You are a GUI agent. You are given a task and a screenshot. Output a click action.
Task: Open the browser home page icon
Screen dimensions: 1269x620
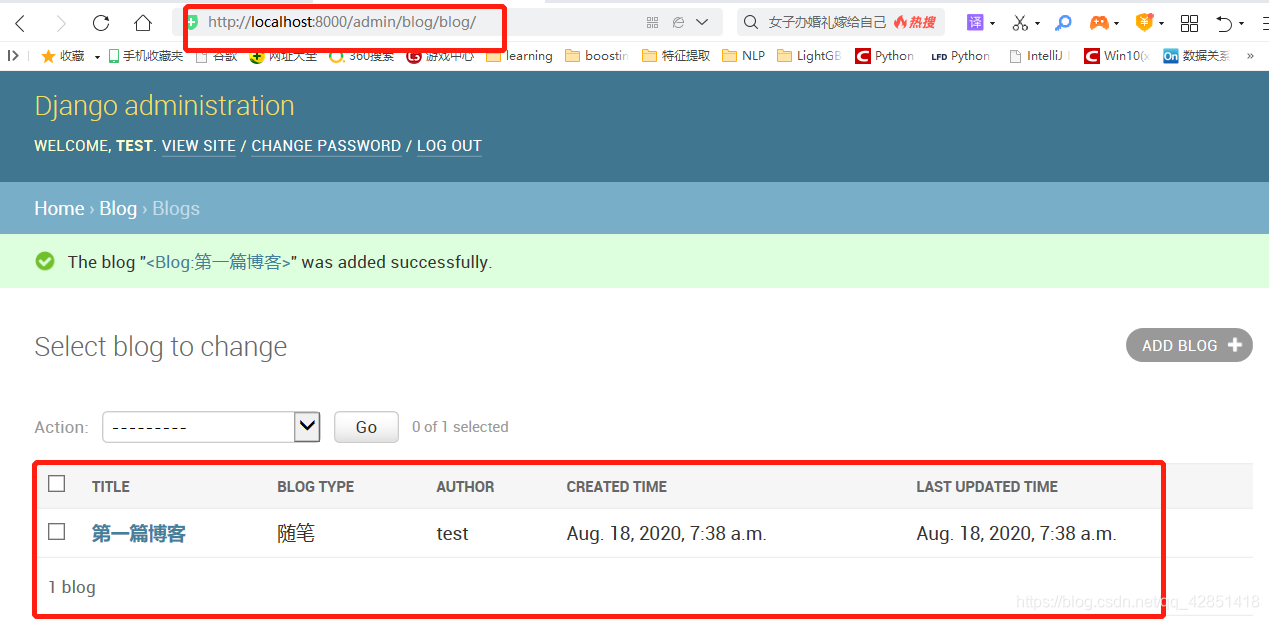click(x=143, y=23)
